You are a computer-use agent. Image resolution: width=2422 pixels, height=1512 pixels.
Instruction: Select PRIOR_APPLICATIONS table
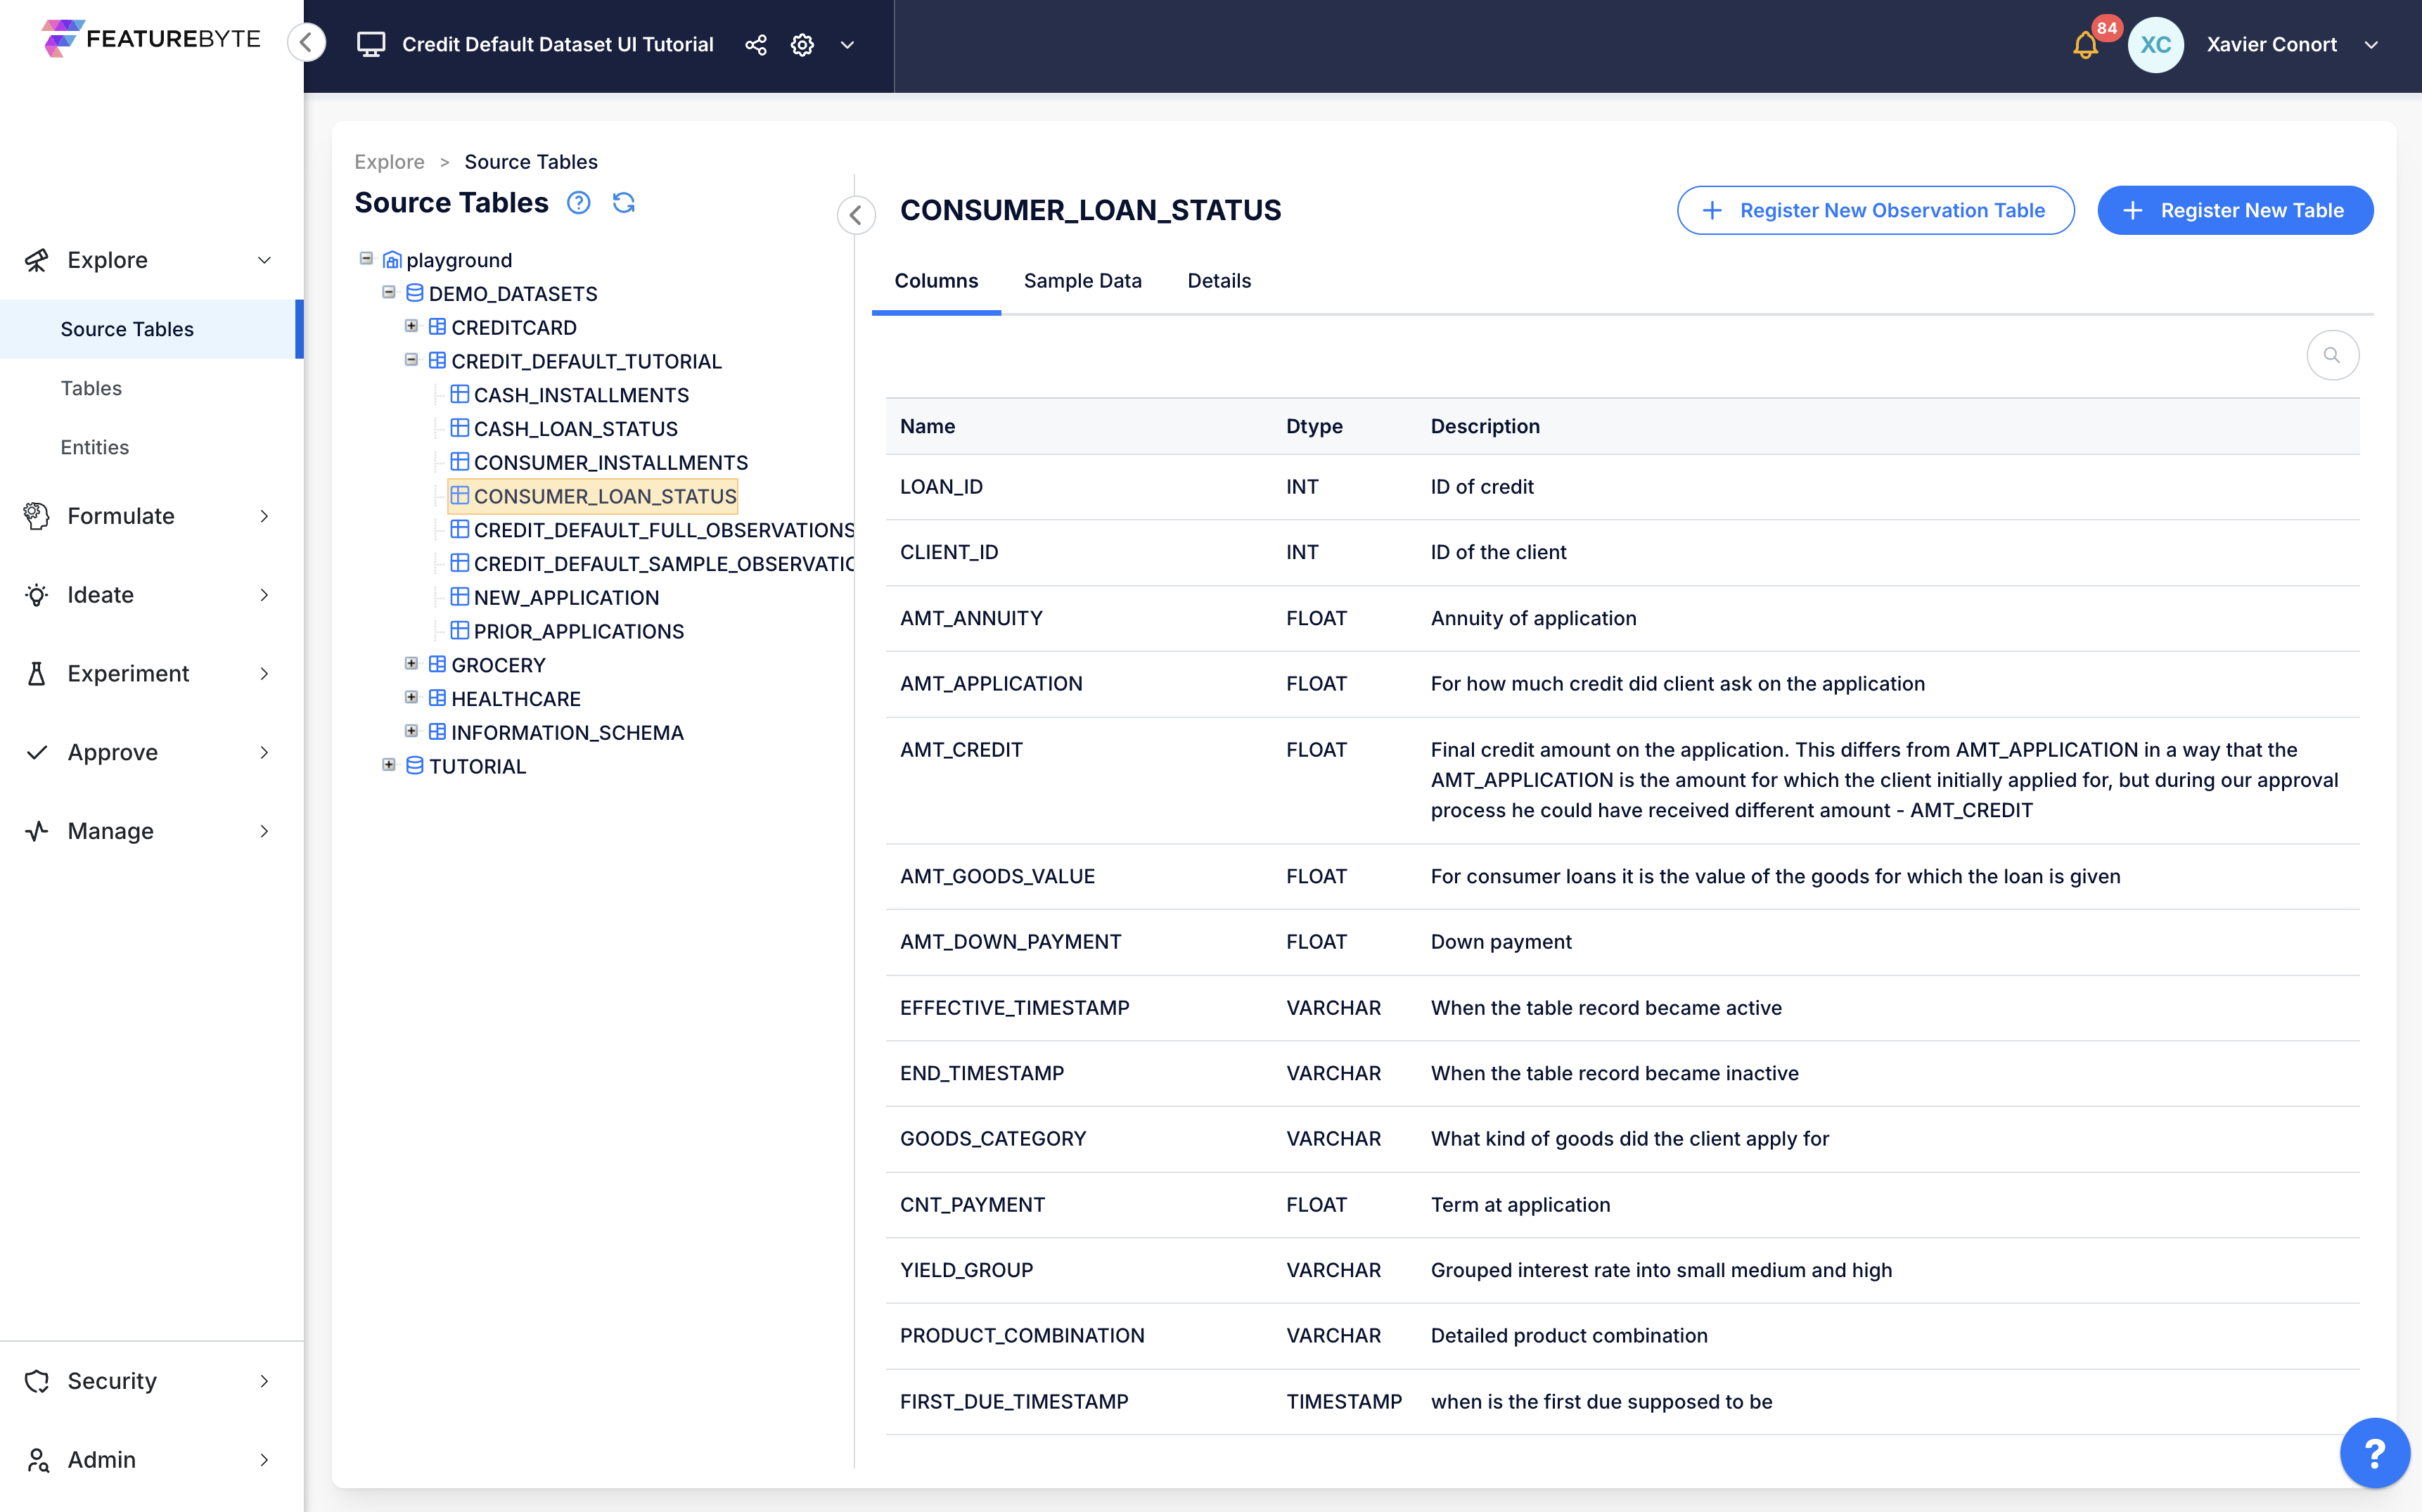click(578, 631)
